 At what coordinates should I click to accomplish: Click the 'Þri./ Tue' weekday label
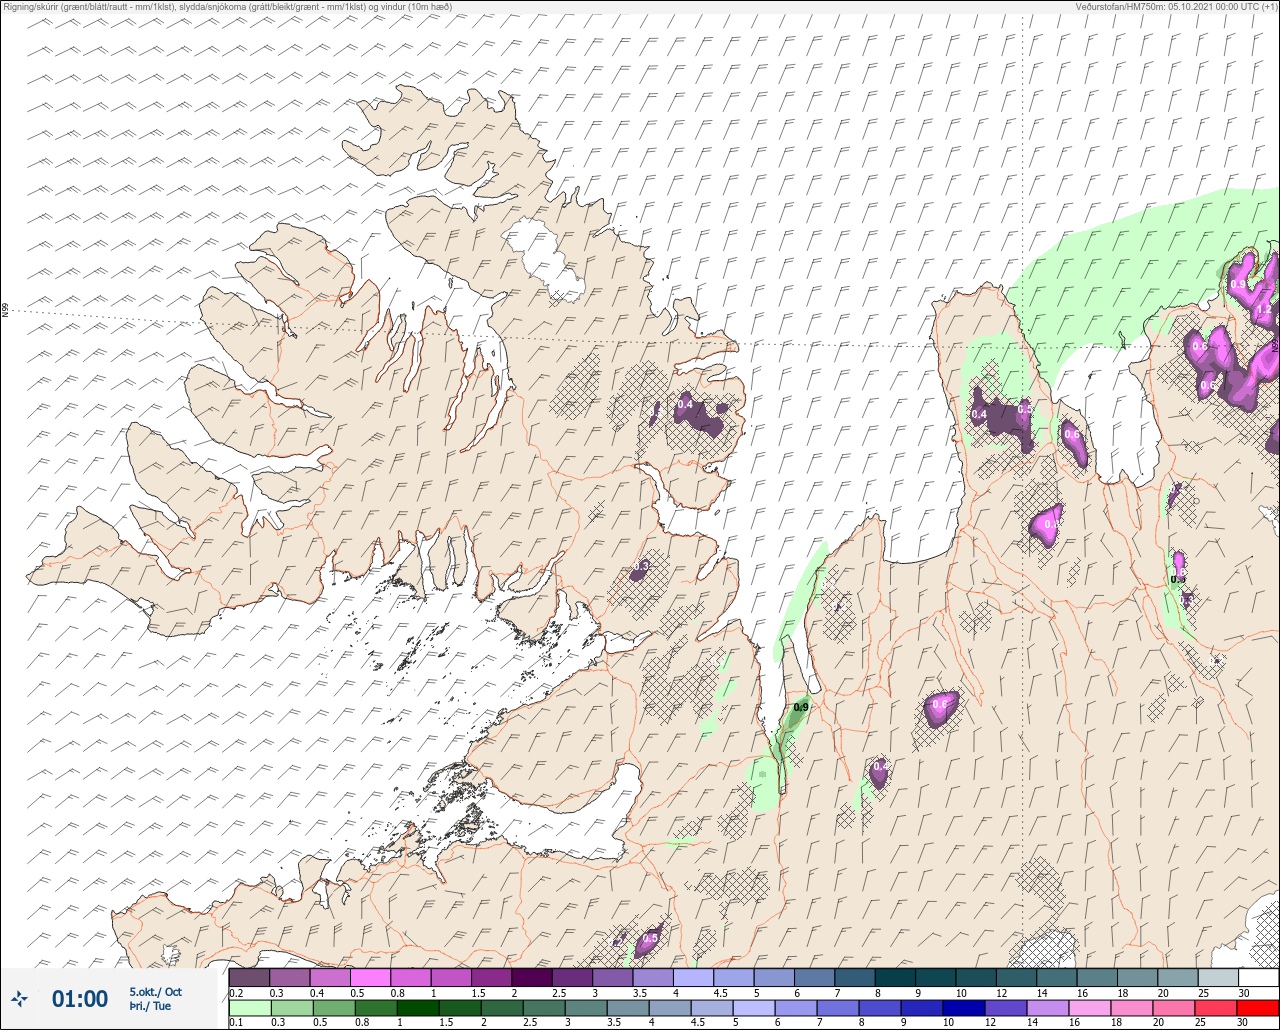coord(150,1006)
